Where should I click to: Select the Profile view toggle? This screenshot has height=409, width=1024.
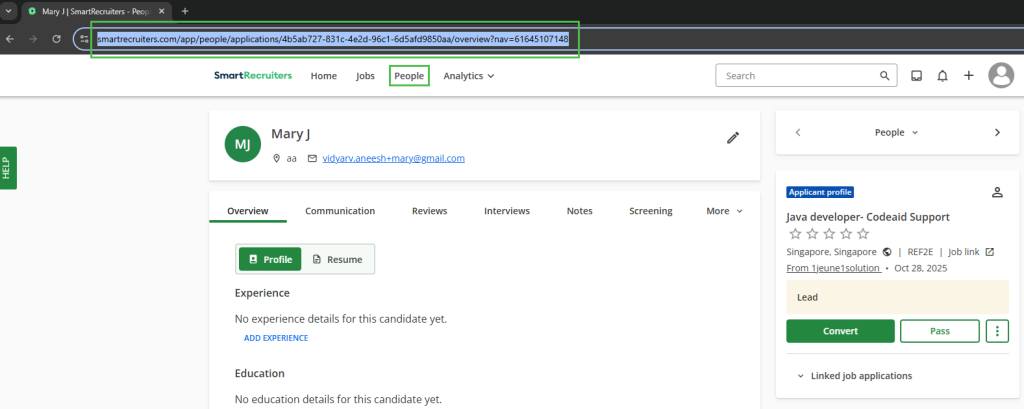click(x=270, y=259)
